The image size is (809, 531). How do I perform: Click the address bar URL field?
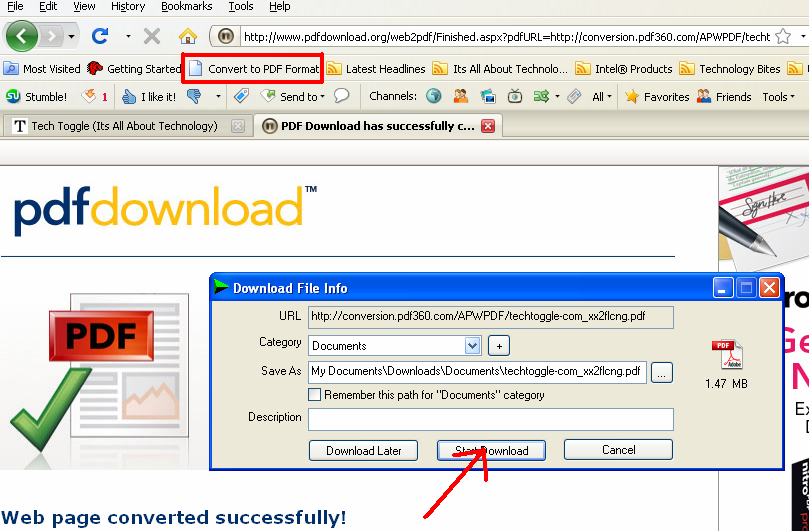pos(507,37)
